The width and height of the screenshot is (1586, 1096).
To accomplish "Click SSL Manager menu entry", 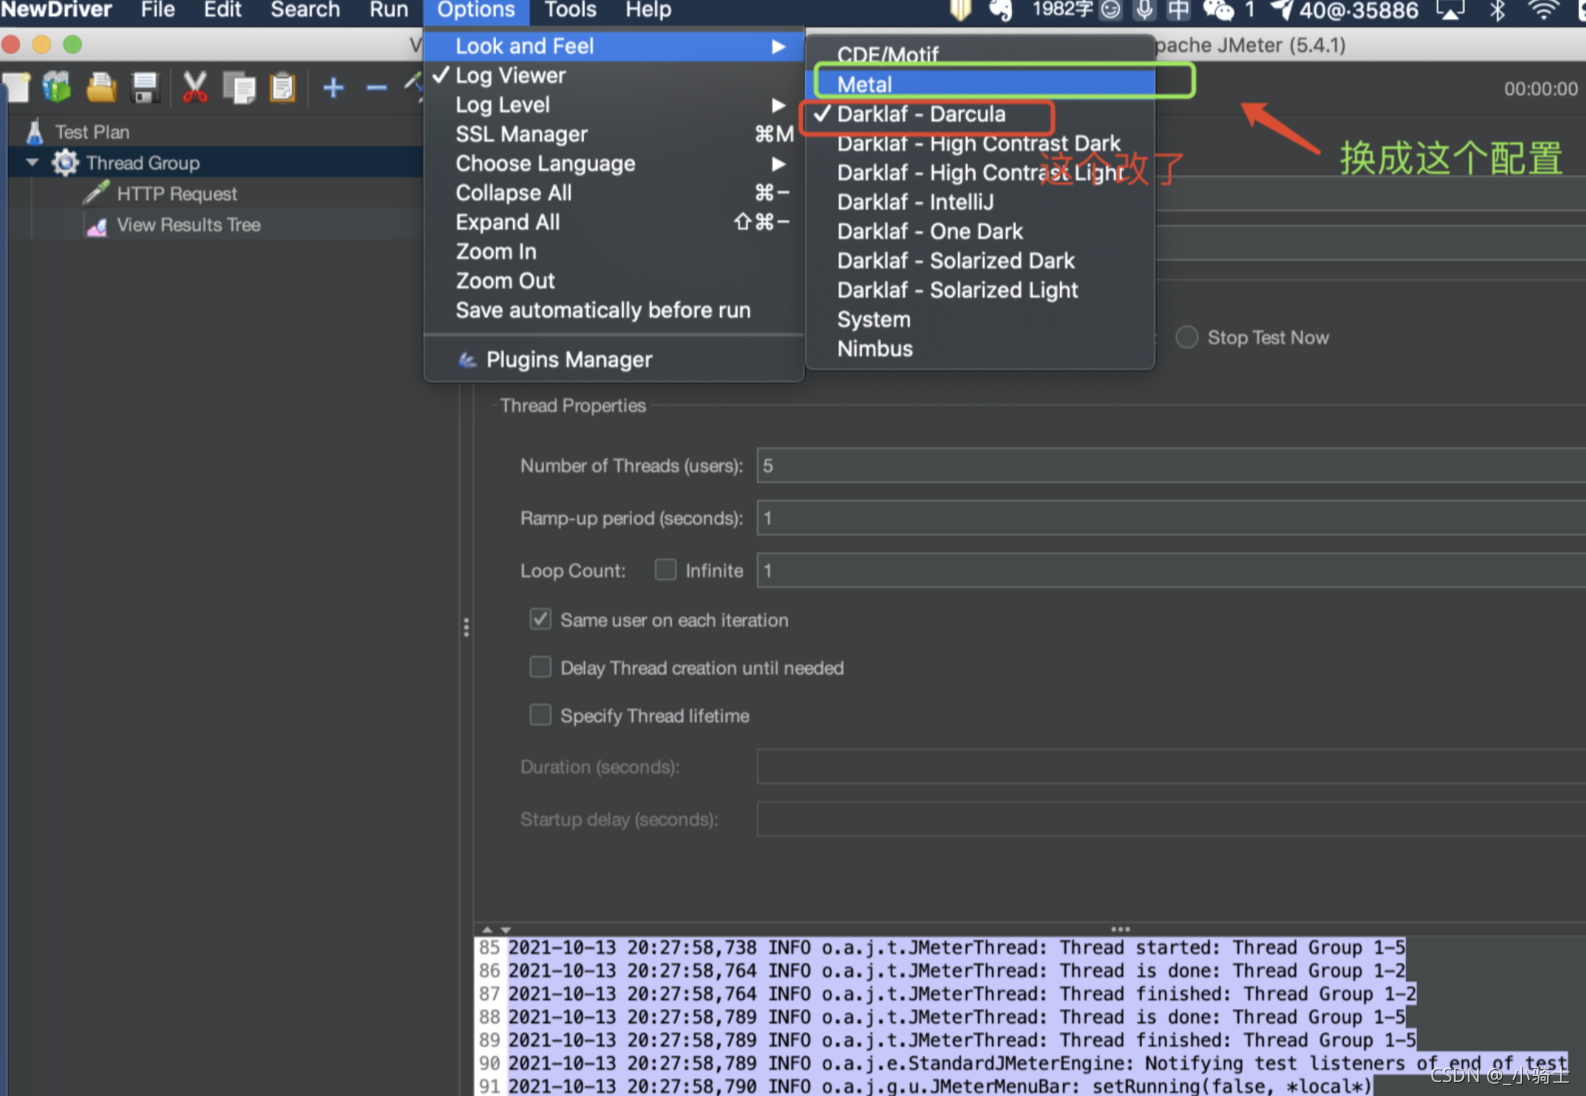I will point(614,134).
